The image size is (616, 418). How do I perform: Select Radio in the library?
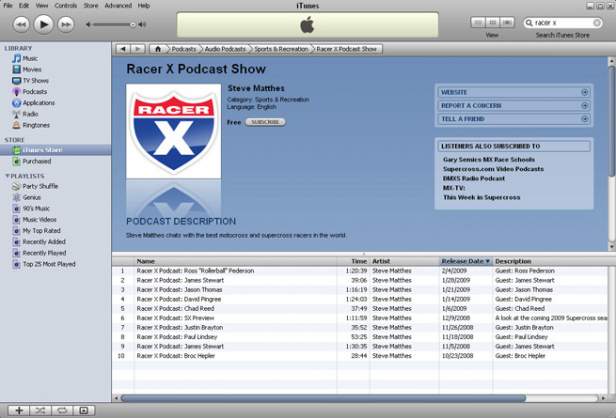pos(25,114)
